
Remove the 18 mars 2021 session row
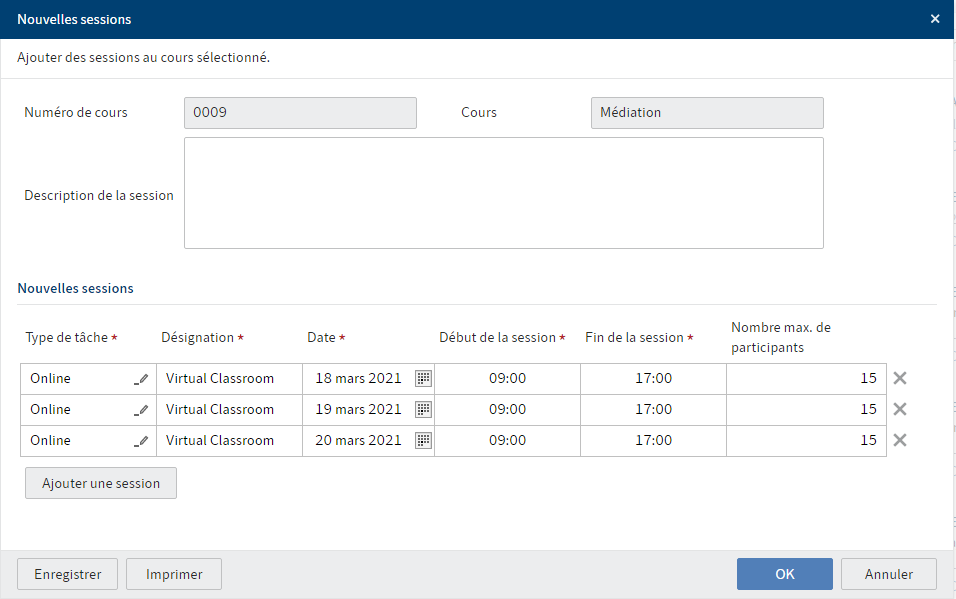pyautogui.click(x=900, y=378)
